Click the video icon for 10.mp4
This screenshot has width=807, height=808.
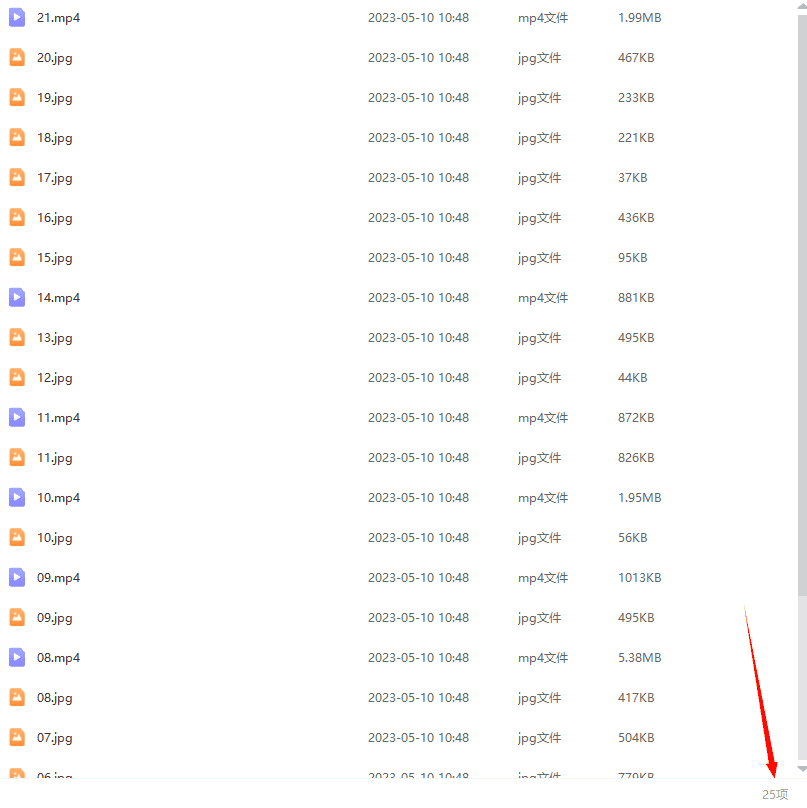[x=17, y=498]
